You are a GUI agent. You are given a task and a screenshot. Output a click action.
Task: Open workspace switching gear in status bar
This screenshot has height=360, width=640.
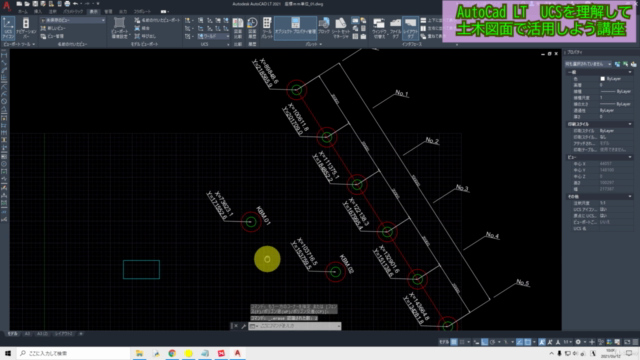(x=578, y=342)
